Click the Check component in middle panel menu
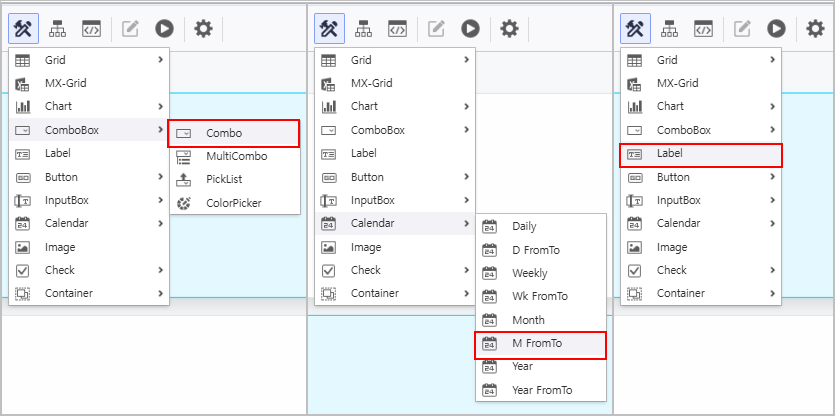The height and width of the screenshot is (416, 835). click(x=365, y=270)
